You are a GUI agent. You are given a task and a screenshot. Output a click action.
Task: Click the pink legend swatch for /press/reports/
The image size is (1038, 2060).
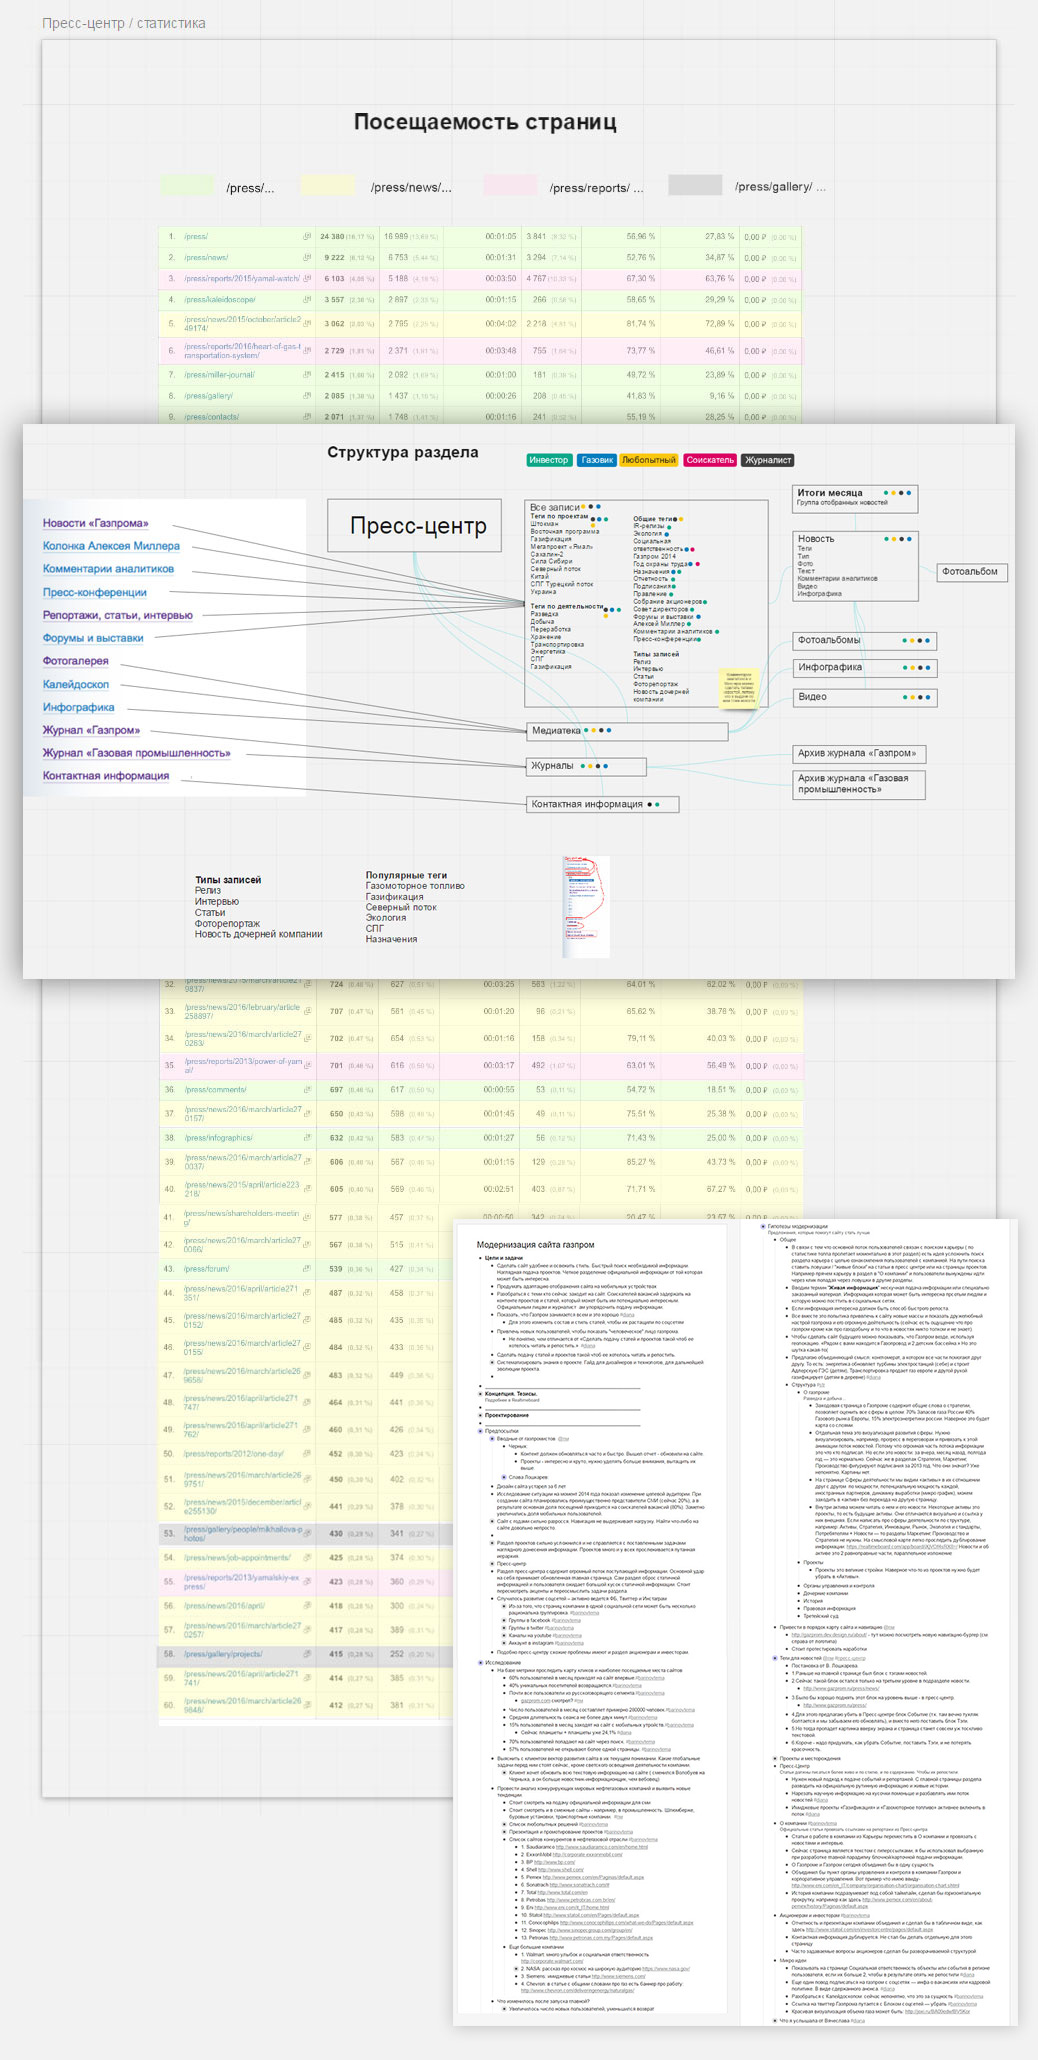[x=510, y=186]
